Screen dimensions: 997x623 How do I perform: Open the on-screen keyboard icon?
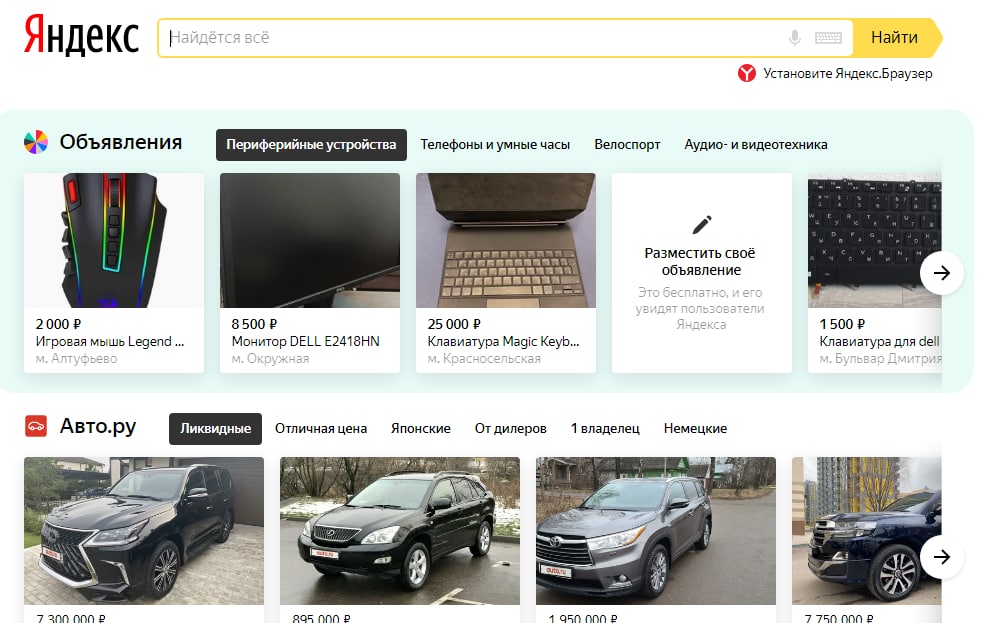[x=828, y=38]
